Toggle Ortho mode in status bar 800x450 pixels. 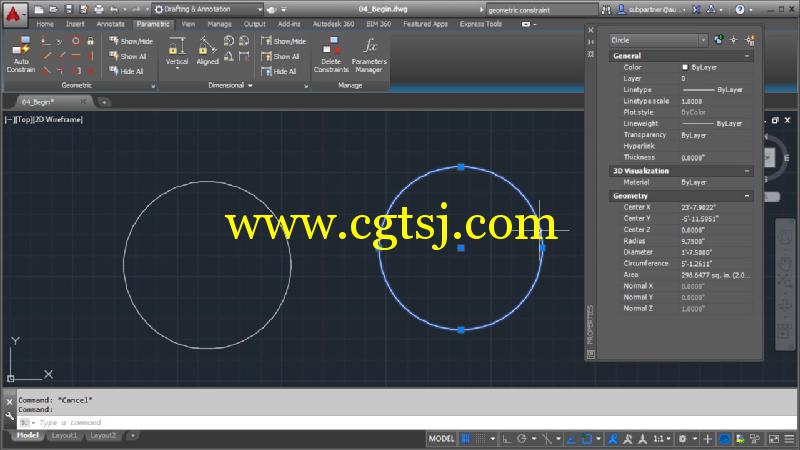coord(506,439)
